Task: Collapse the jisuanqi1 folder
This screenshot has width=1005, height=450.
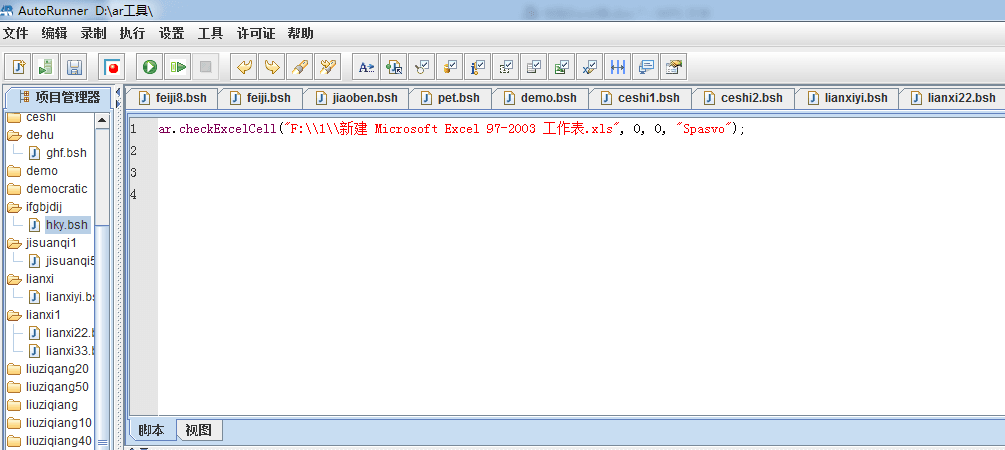Action: point(14,244)
